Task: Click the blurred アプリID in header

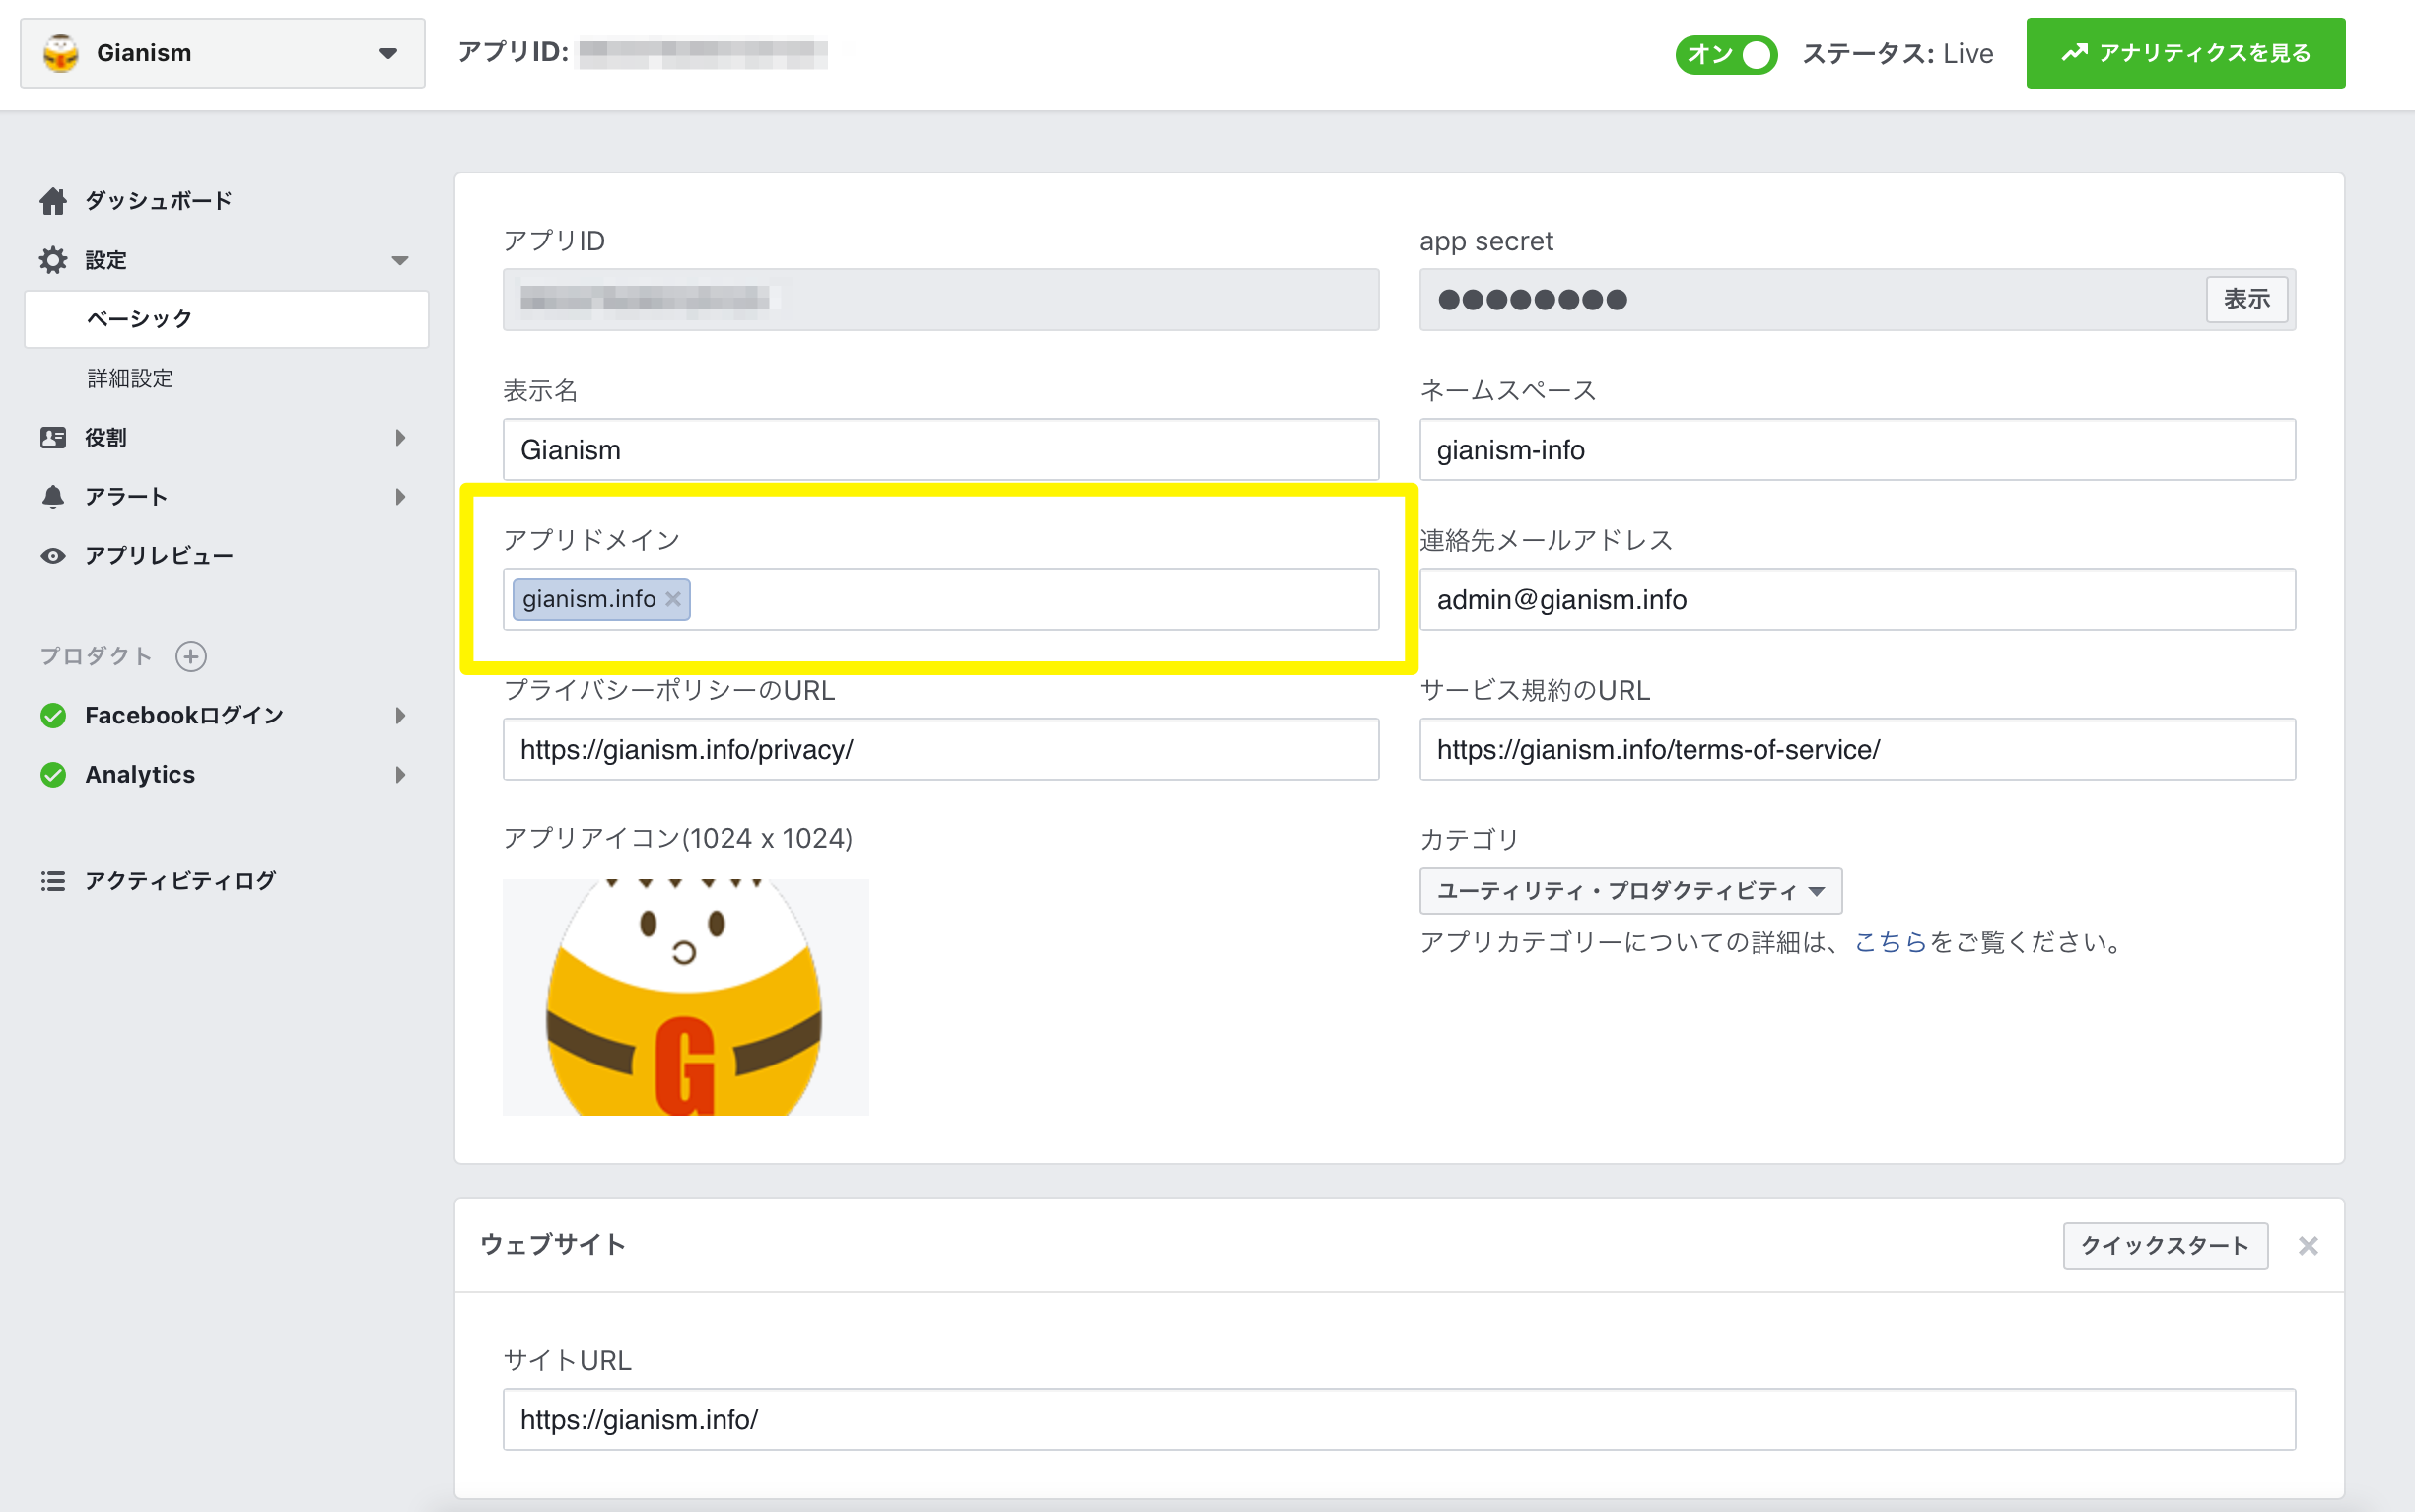Action: point(703,53)
